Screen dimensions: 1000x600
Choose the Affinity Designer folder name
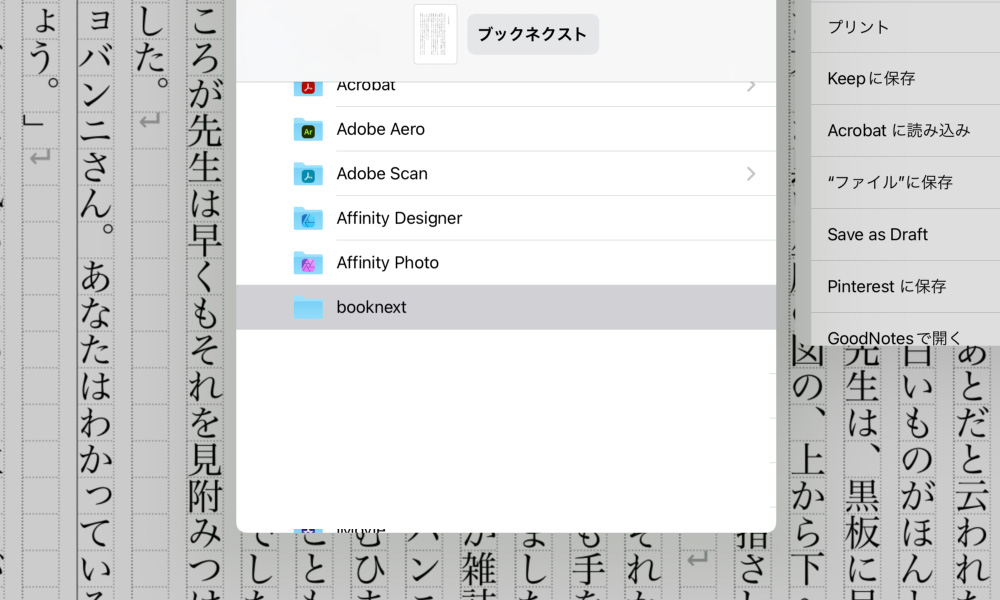(x=399, y=218)
